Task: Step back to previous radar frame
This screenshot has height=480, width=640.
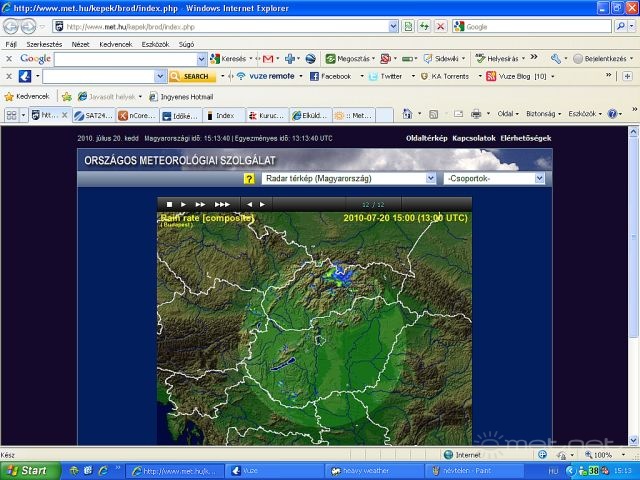Action: 249,204
